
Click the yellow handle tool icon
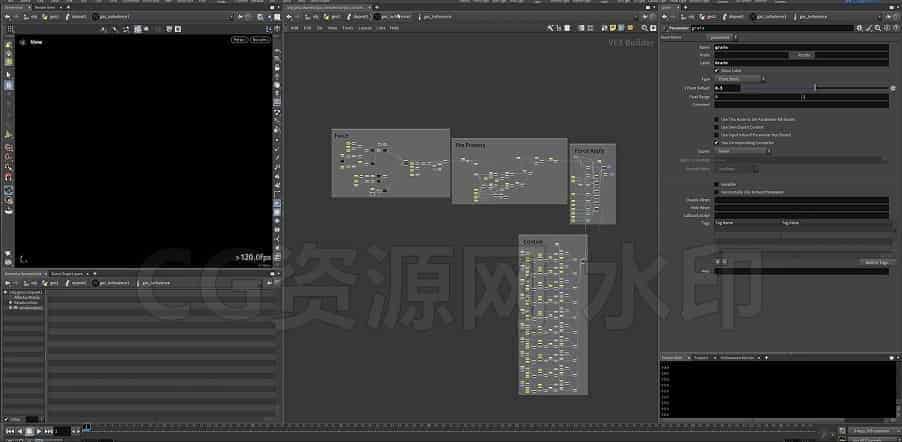[8, 134]
